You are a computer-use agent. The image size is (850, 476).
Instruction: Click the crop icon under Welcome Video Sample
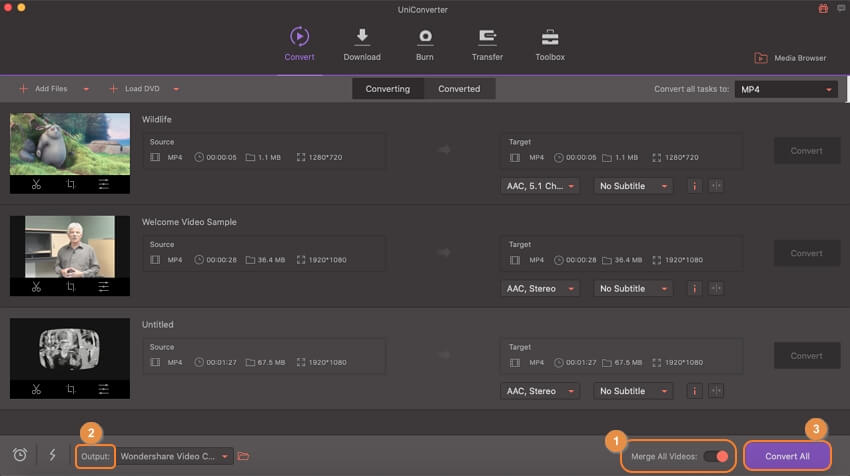(70, 287)
